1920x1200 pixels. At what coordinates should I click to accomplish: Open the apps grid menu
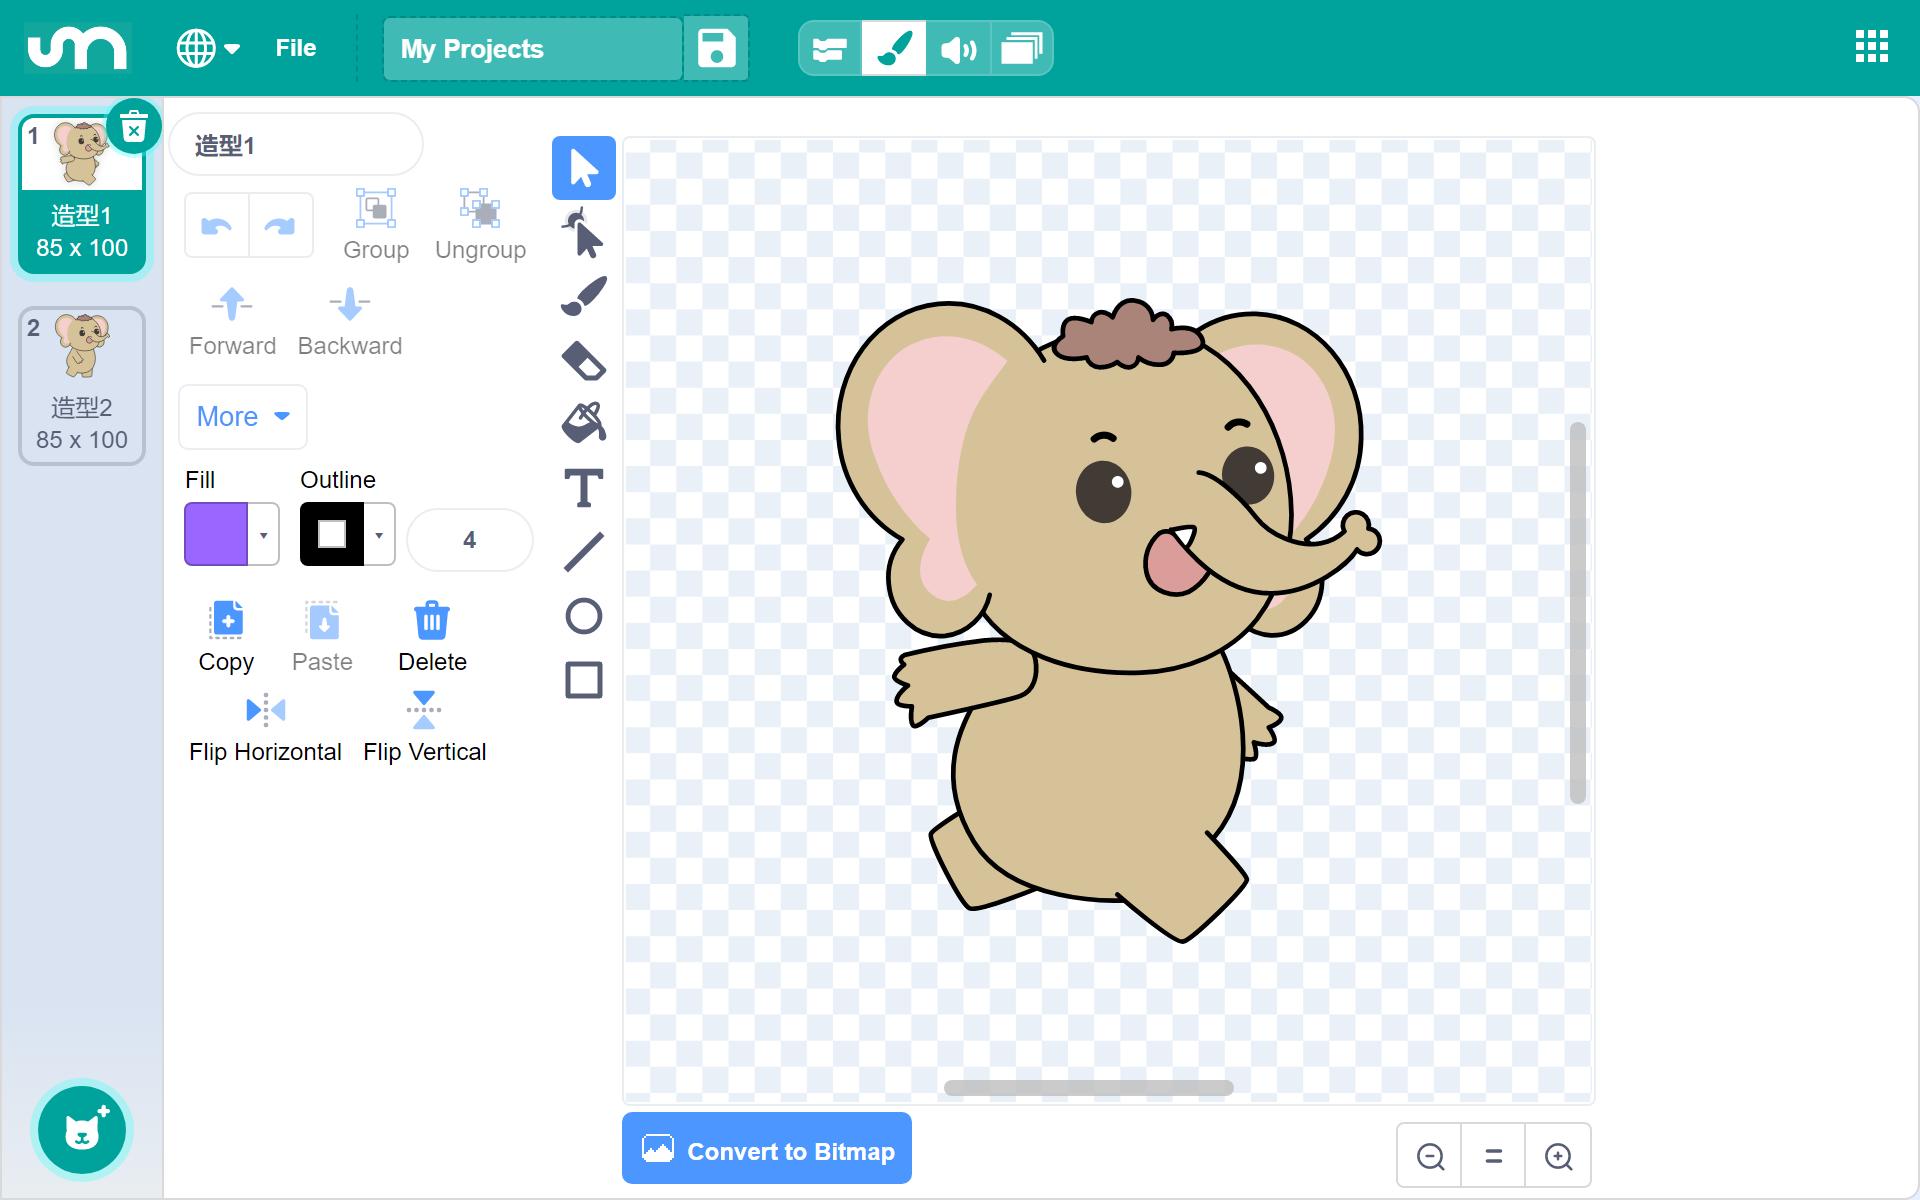pos(1871,47)
